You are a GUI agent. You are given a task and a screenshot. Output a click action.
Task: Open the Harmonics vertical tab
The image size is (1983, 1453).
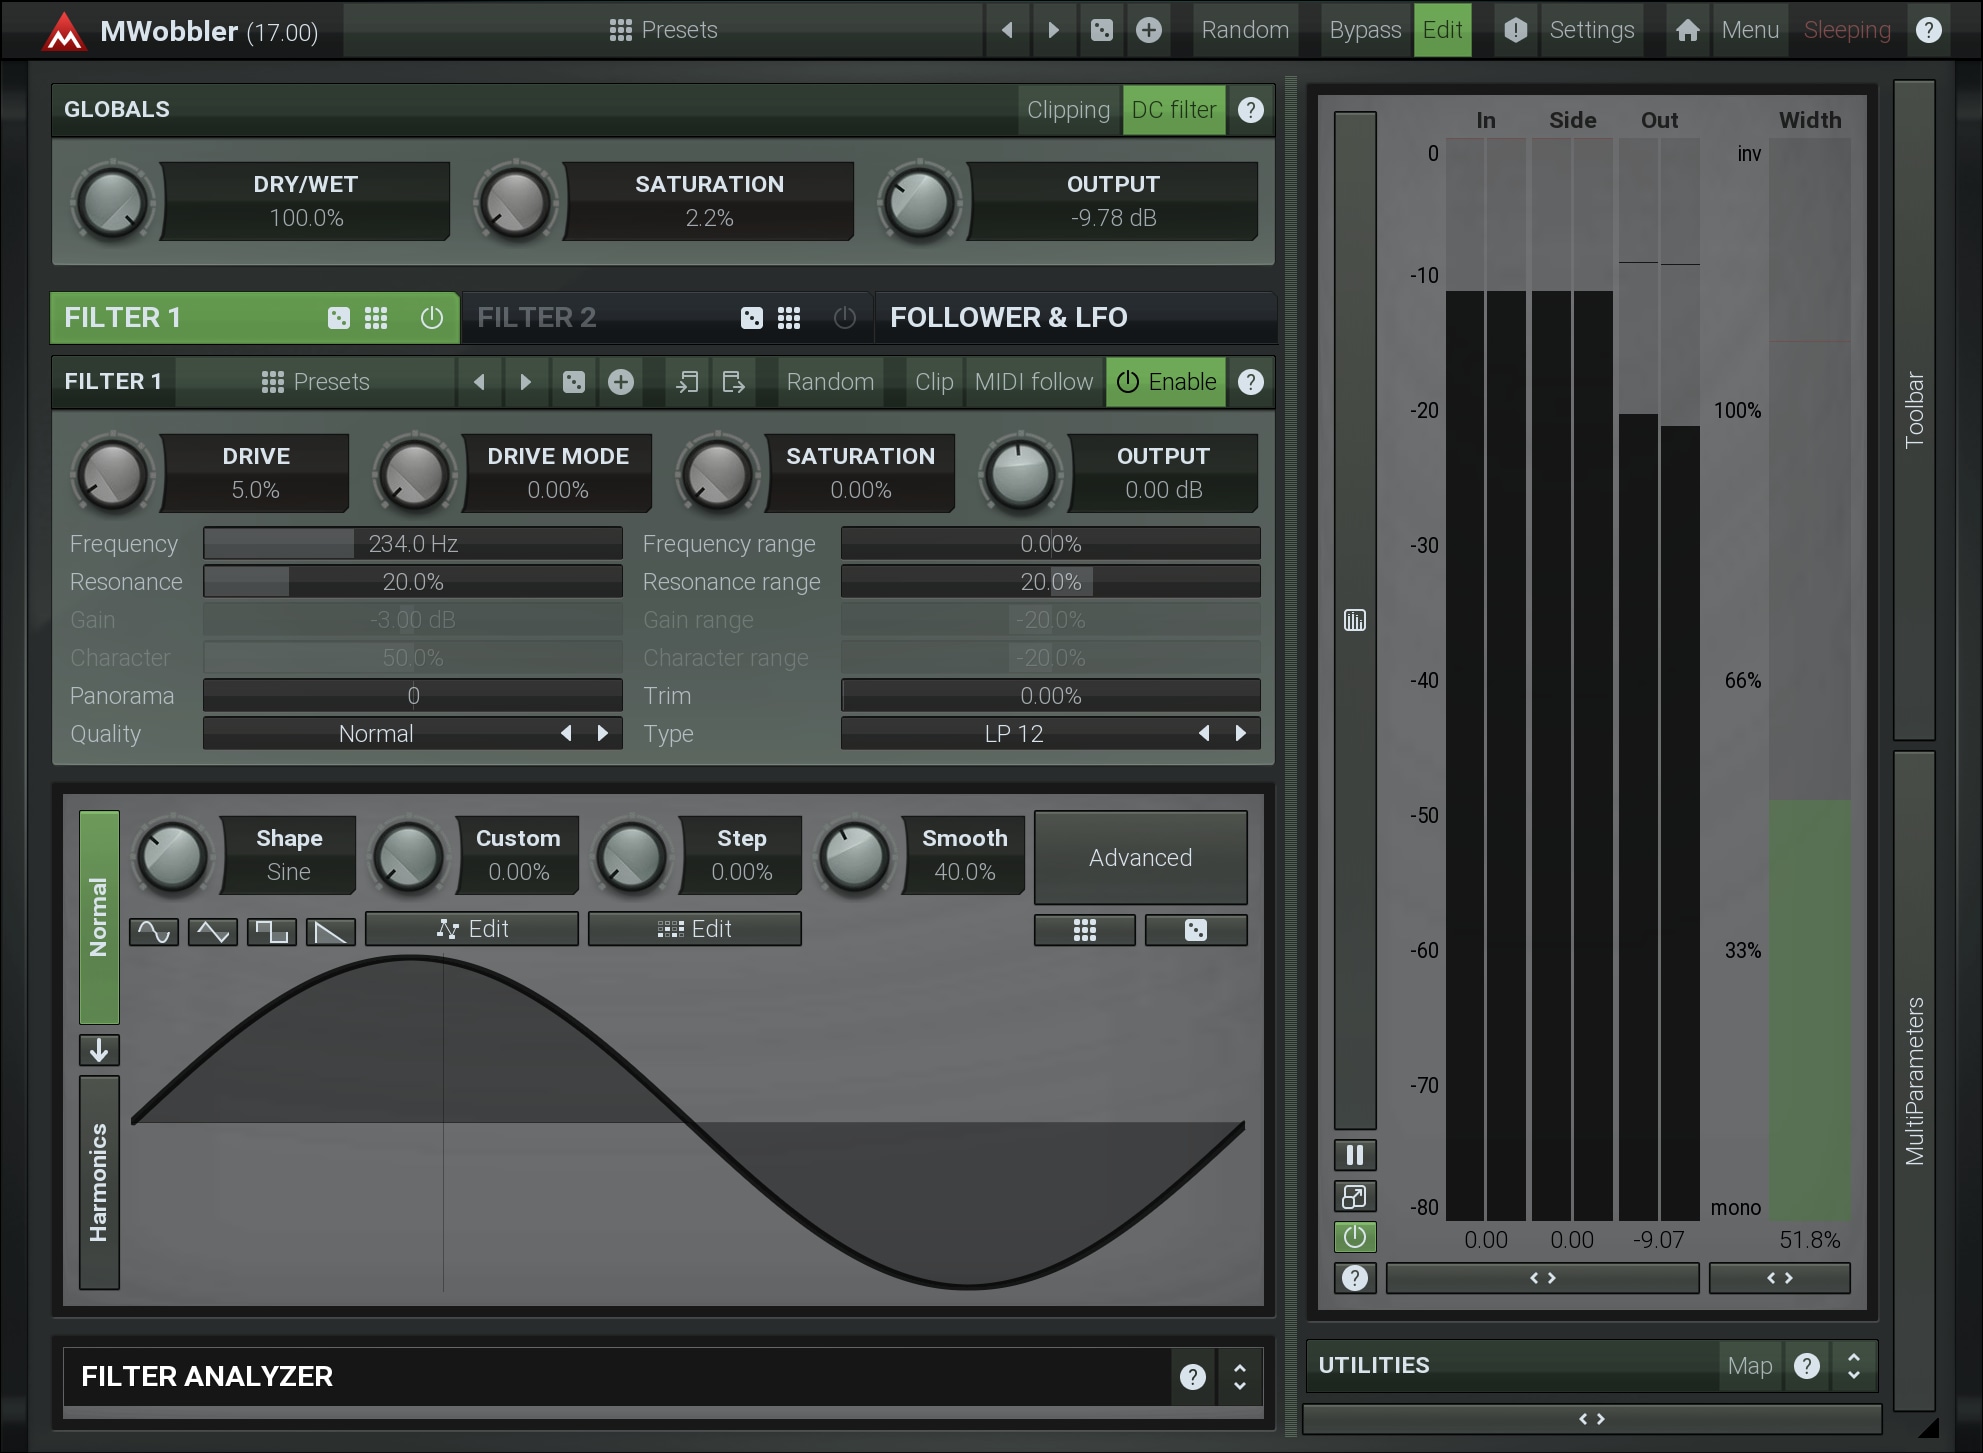pos(99,1182)
